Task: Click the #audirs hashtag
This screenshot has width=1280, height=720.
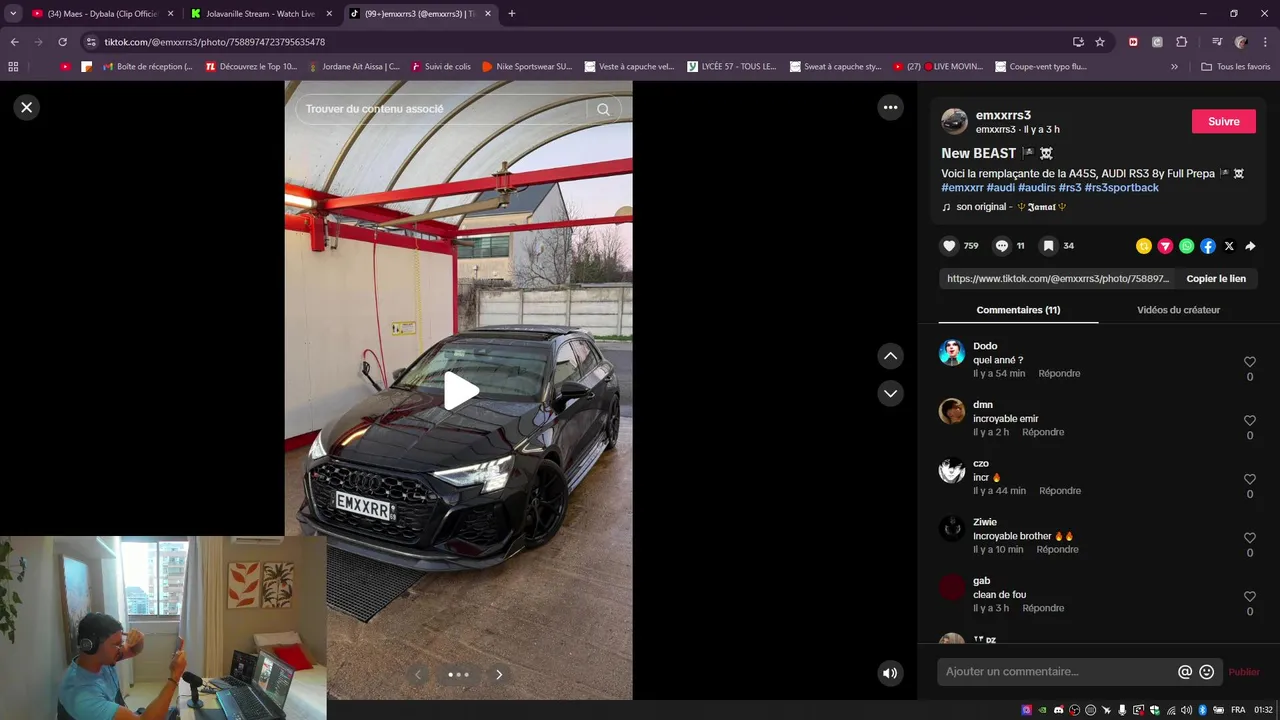Action: click(1037, 188)
